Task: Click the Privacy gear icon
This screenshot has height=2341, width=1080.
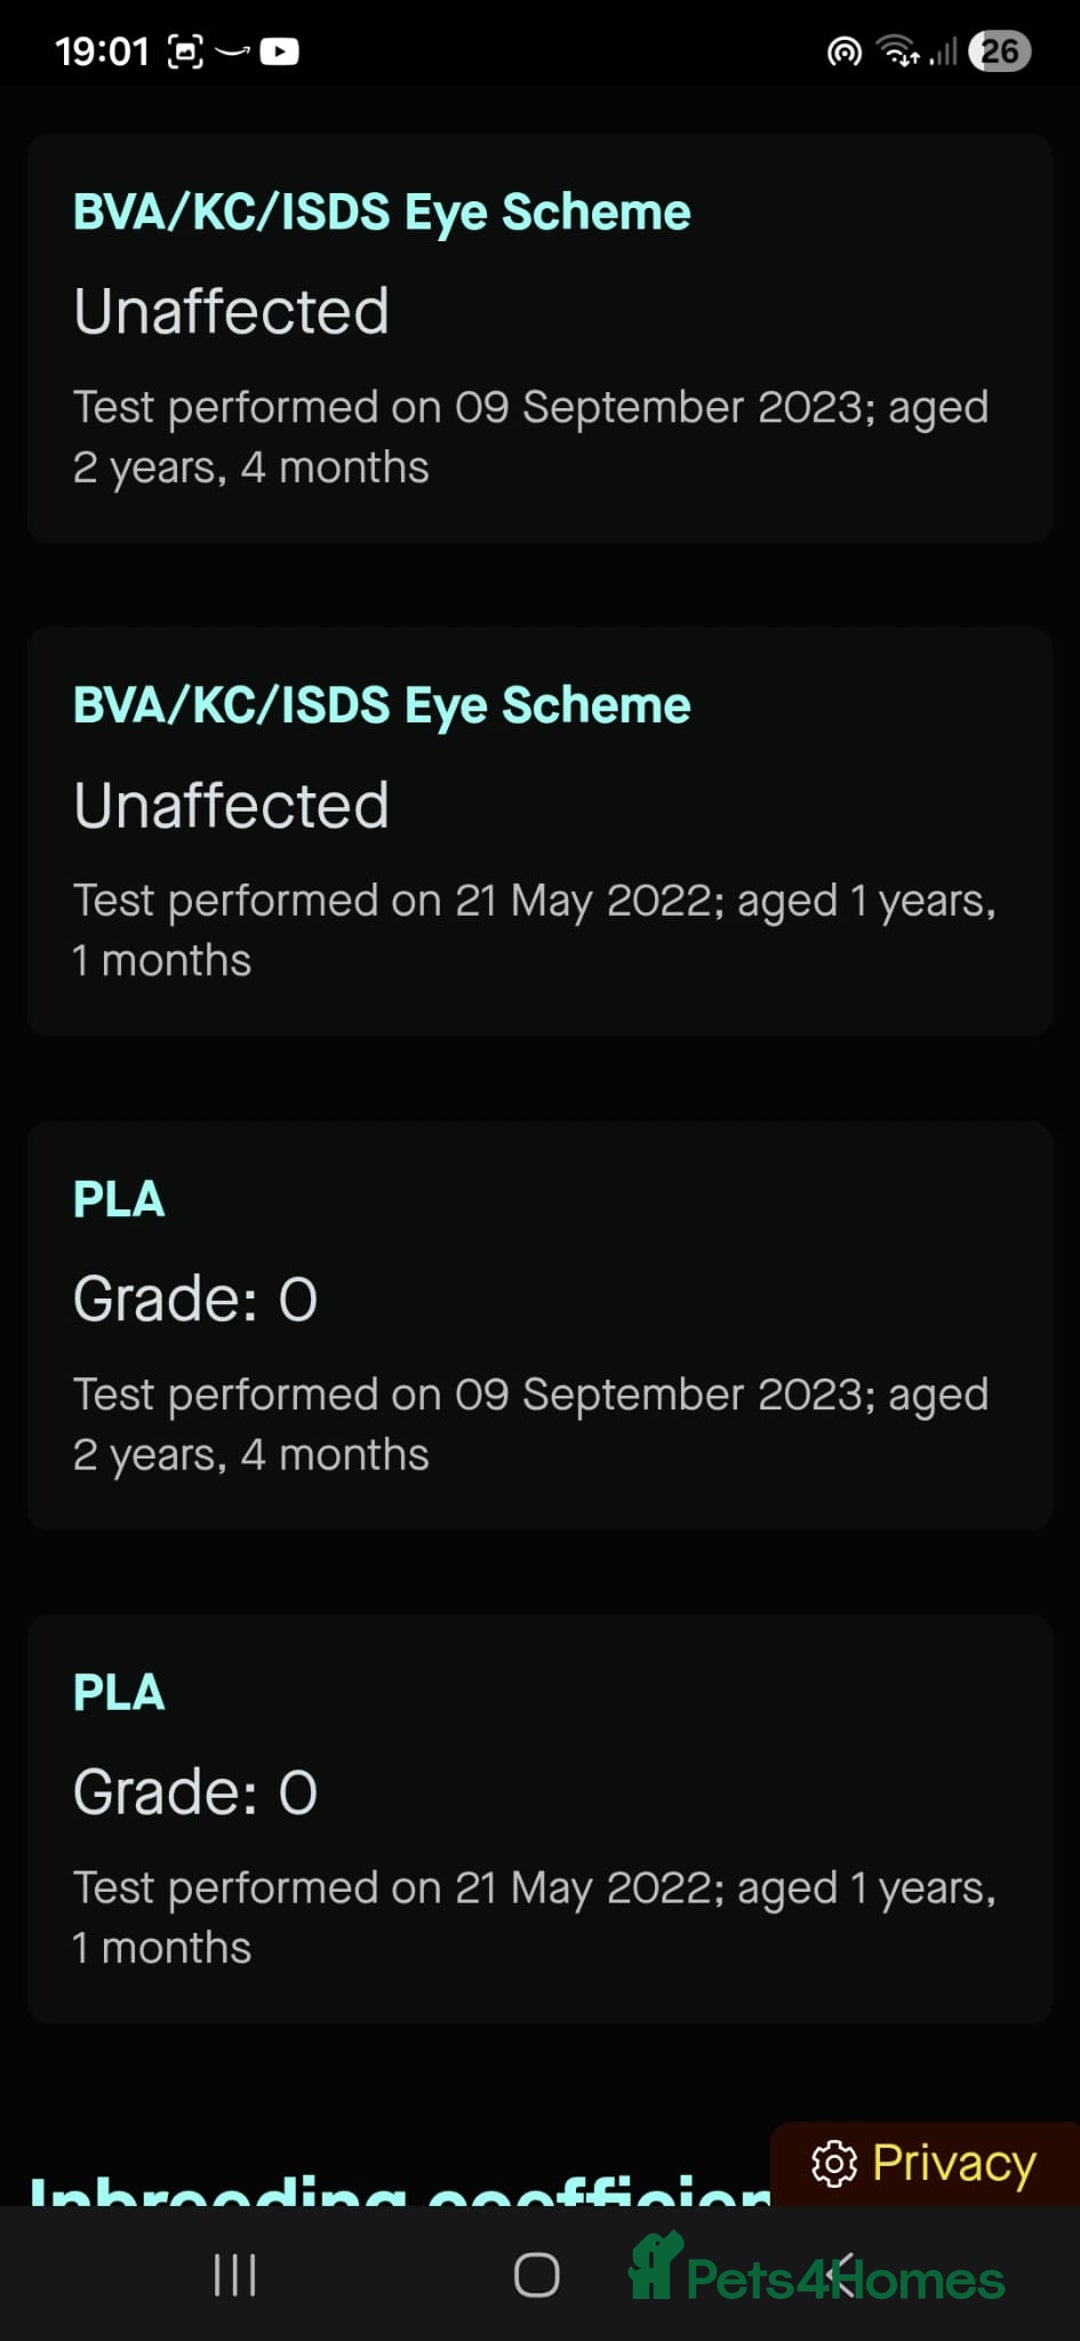Action: 834,2165
